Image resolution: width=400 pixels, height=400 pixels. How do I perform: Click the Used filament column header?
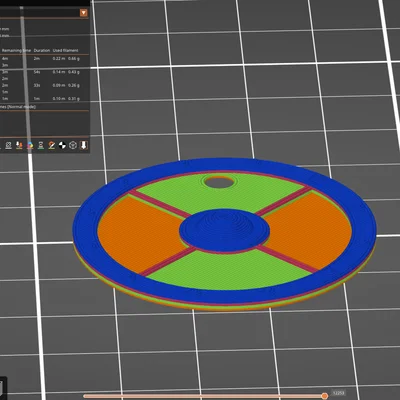tap(65, 50)
